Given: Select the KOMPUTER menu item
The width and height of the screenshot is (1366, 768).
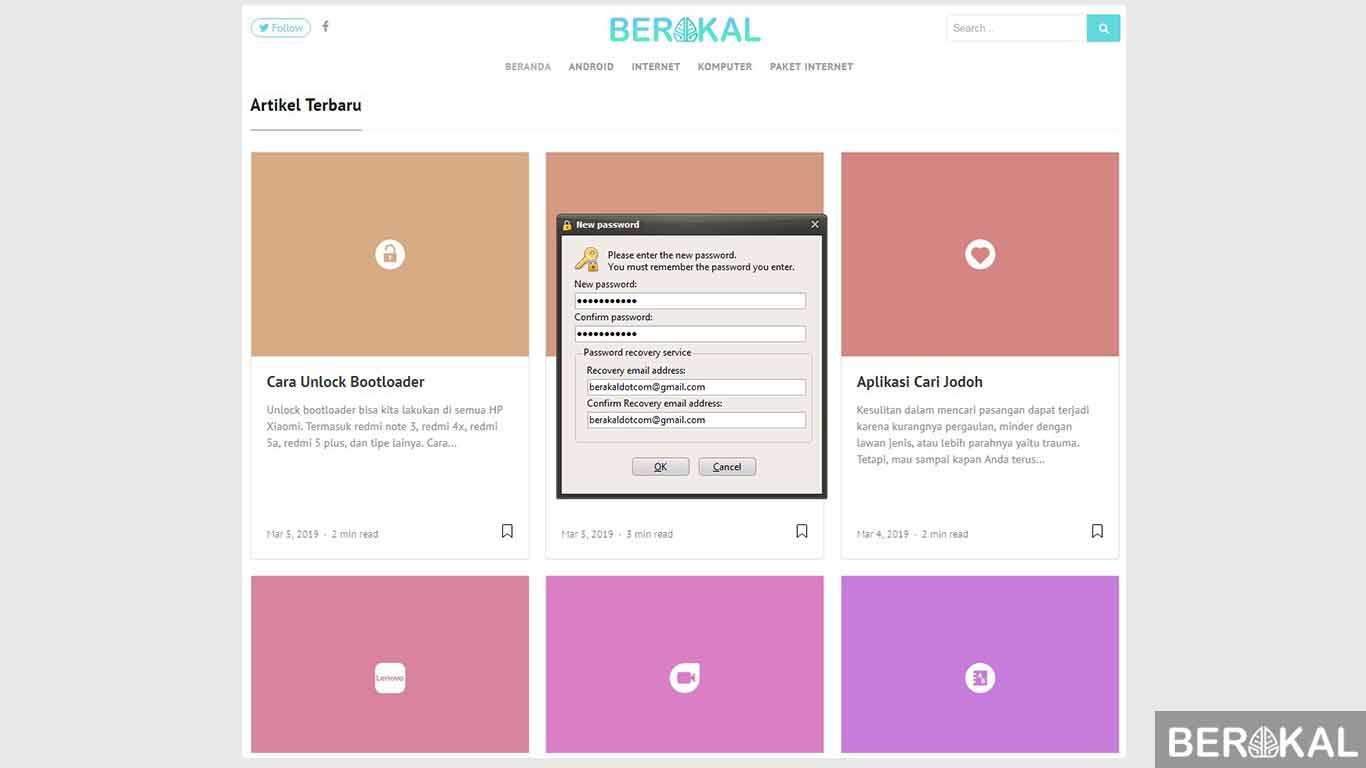Looking at the screenshot, I should click(725, 67).
